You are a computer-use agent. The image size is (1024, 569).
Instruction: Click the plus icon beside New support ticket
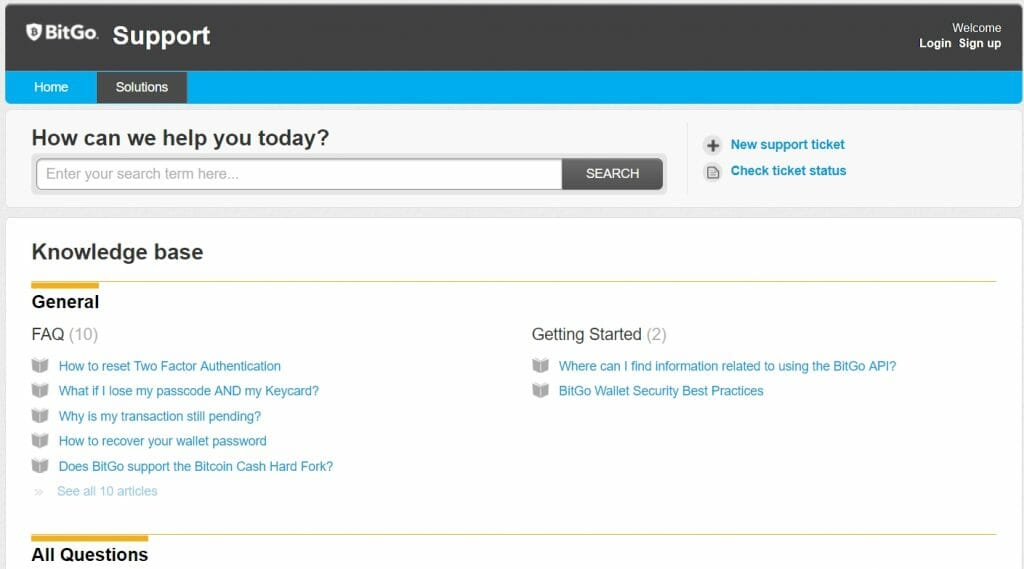(712, 145)
